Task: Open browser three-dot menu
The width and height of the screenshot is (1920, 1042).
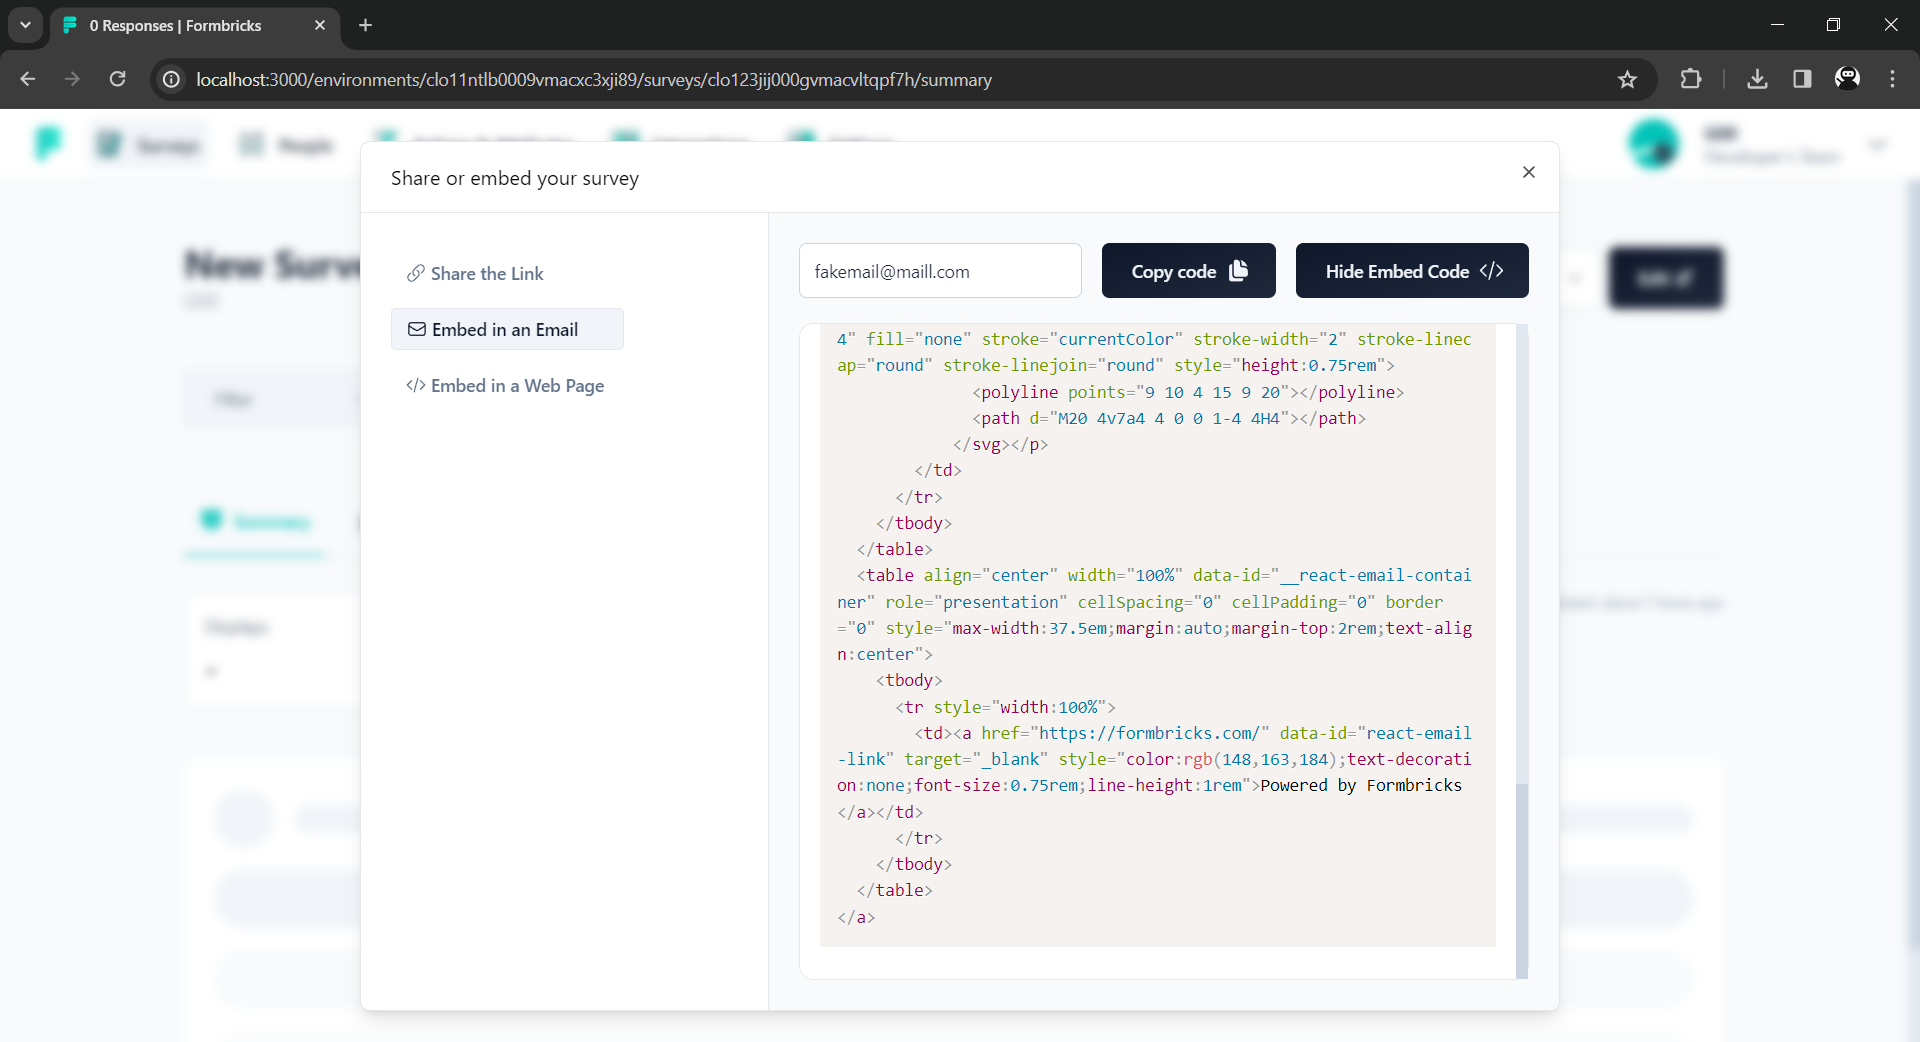Action: click(x=1892, y=79)
